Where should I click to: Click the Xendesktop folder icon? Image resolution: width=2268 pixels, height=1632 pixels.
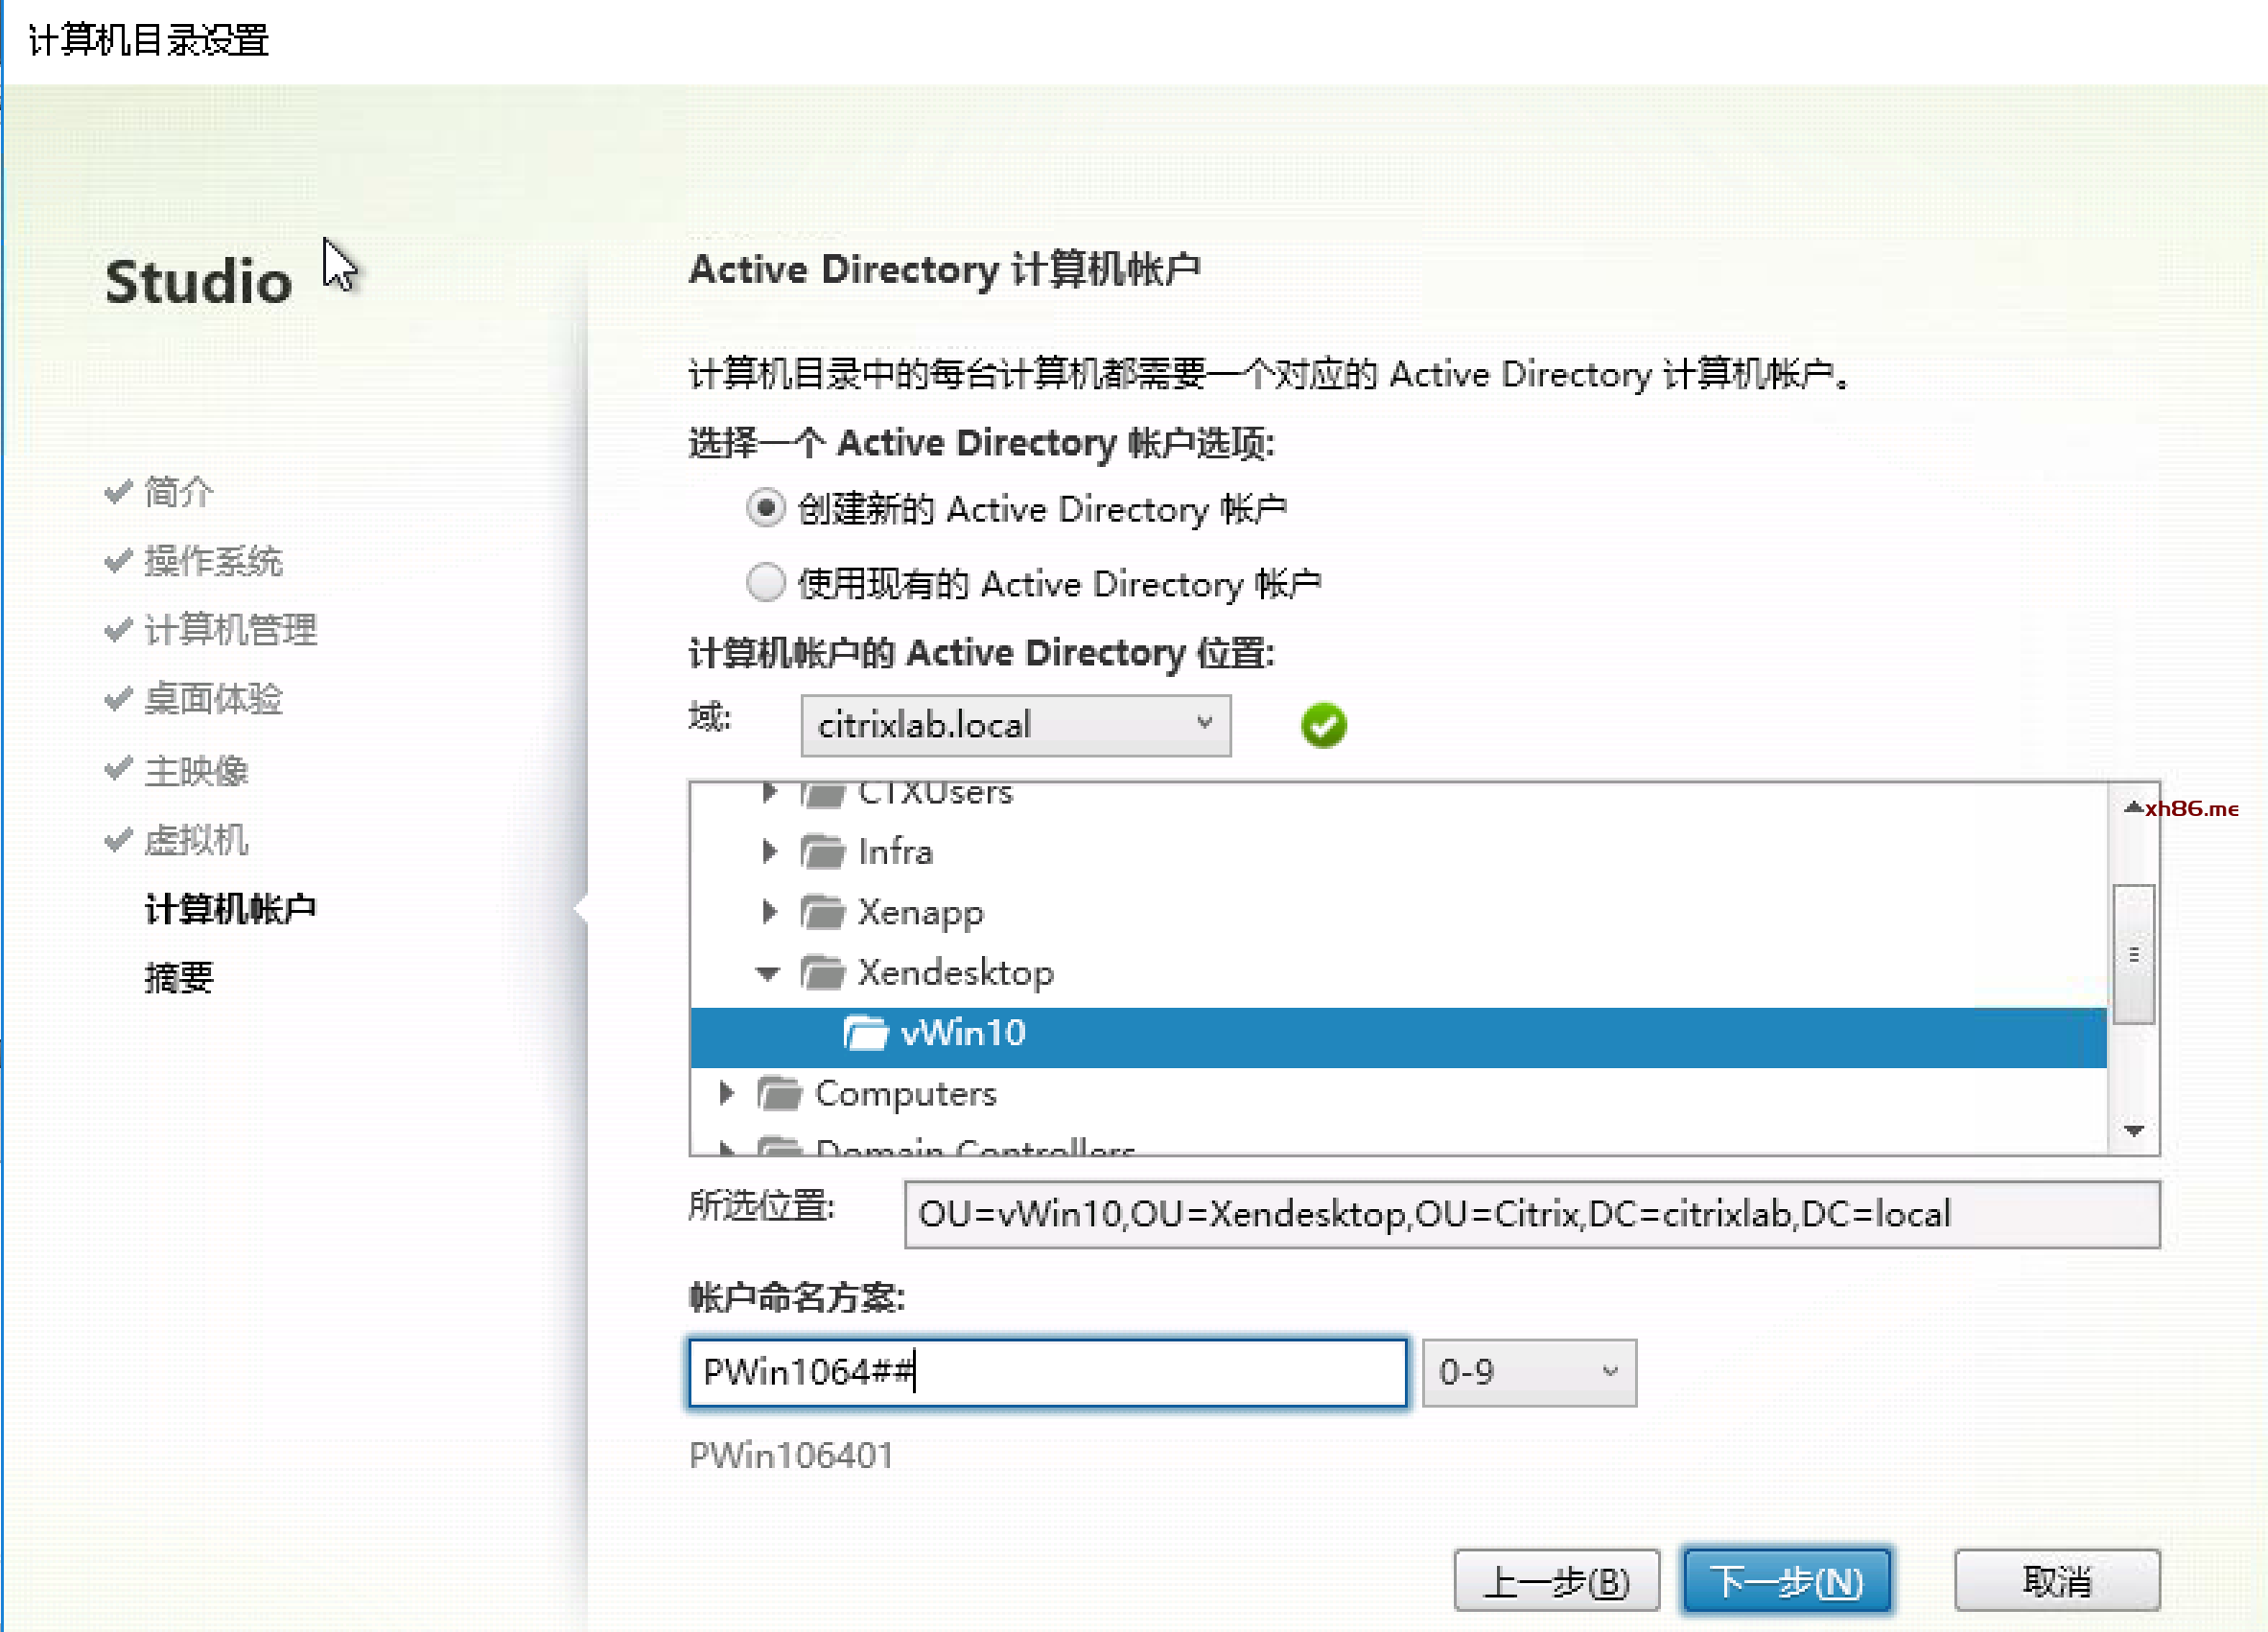coord(822,972)
